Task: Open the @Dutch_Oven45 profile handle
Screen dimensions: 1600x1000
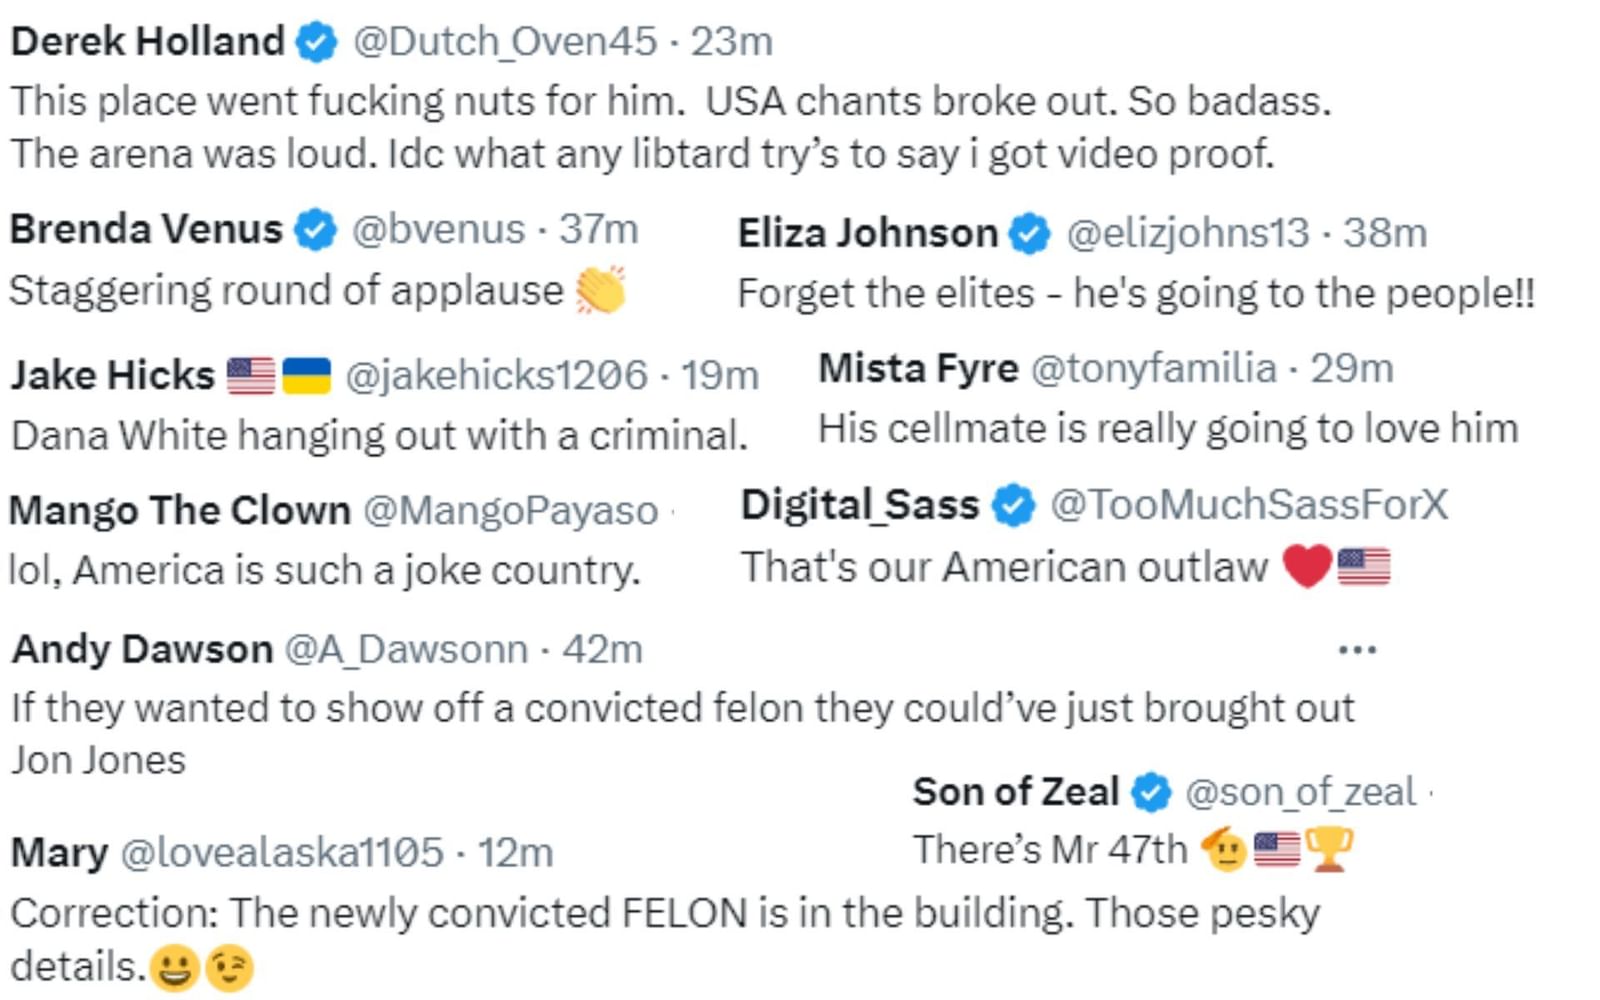Action: click(505, 42)
